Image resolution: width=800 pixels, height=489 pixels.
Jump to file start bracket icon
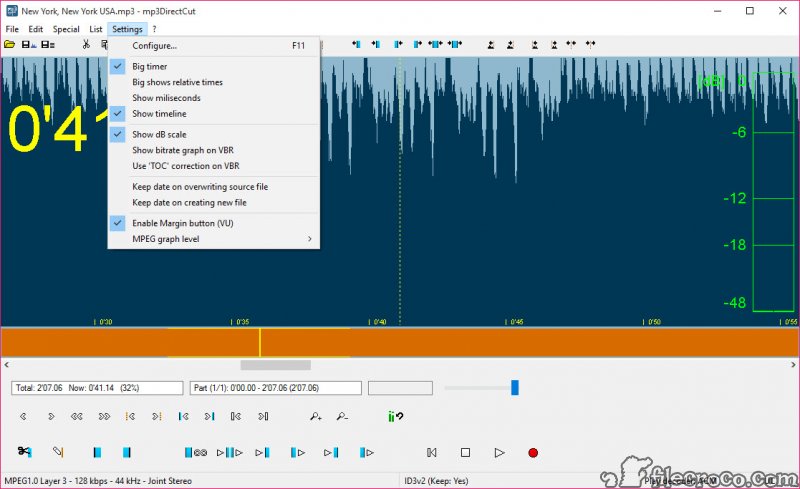coord(236,417)
